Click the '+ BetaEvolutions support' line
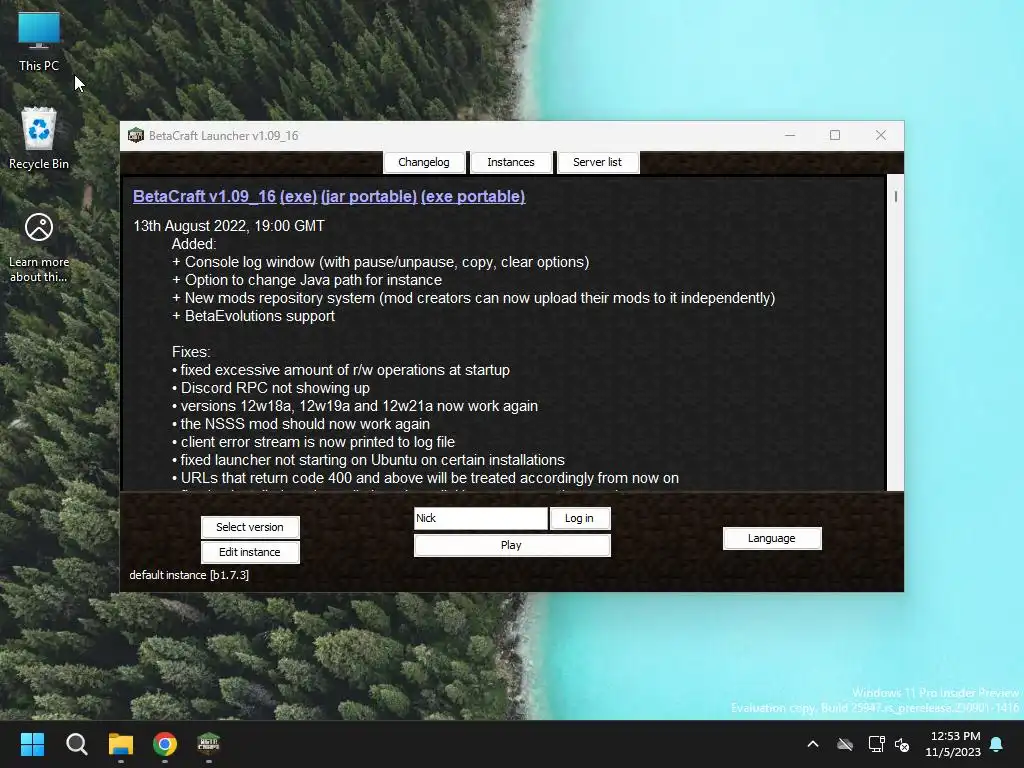Viewport: 1024px width, 768px height. click(253, 316)
